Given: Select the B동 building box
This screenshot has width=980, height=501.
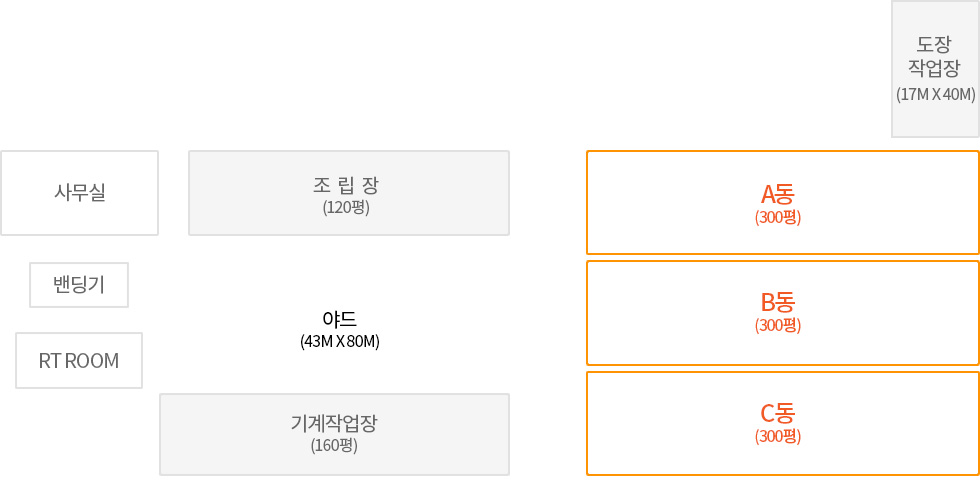Looking at the screenshot, I should (782, 313).
